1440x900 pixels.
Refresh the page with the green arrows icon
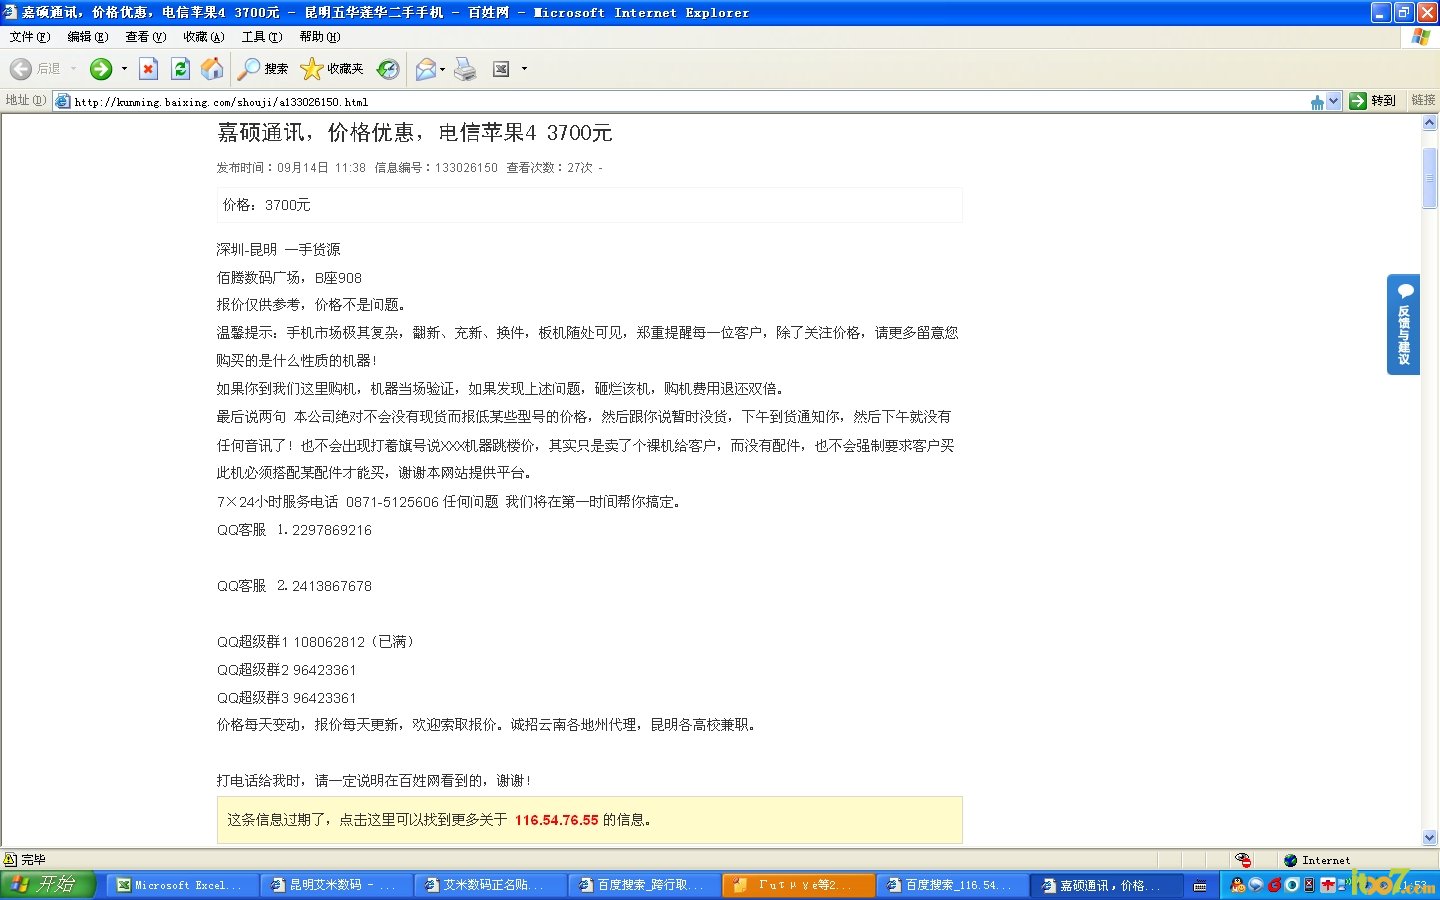180,69
